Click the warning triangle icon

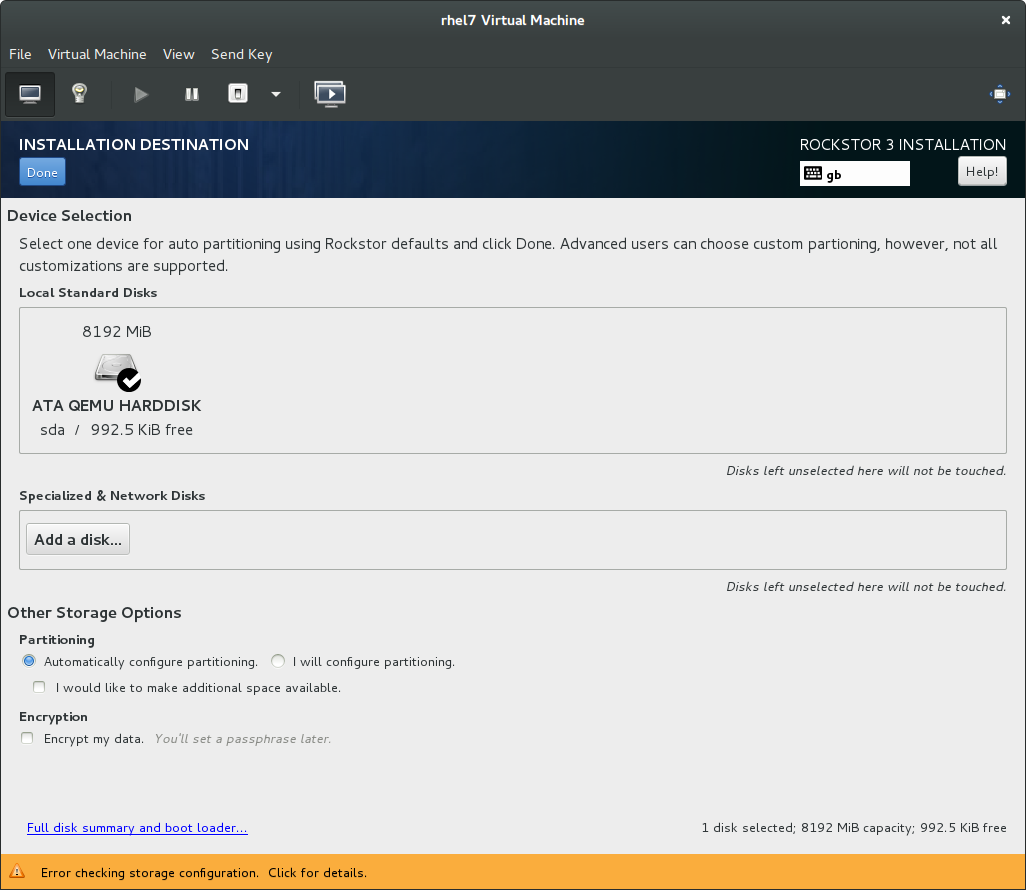[x=18, y=872]
